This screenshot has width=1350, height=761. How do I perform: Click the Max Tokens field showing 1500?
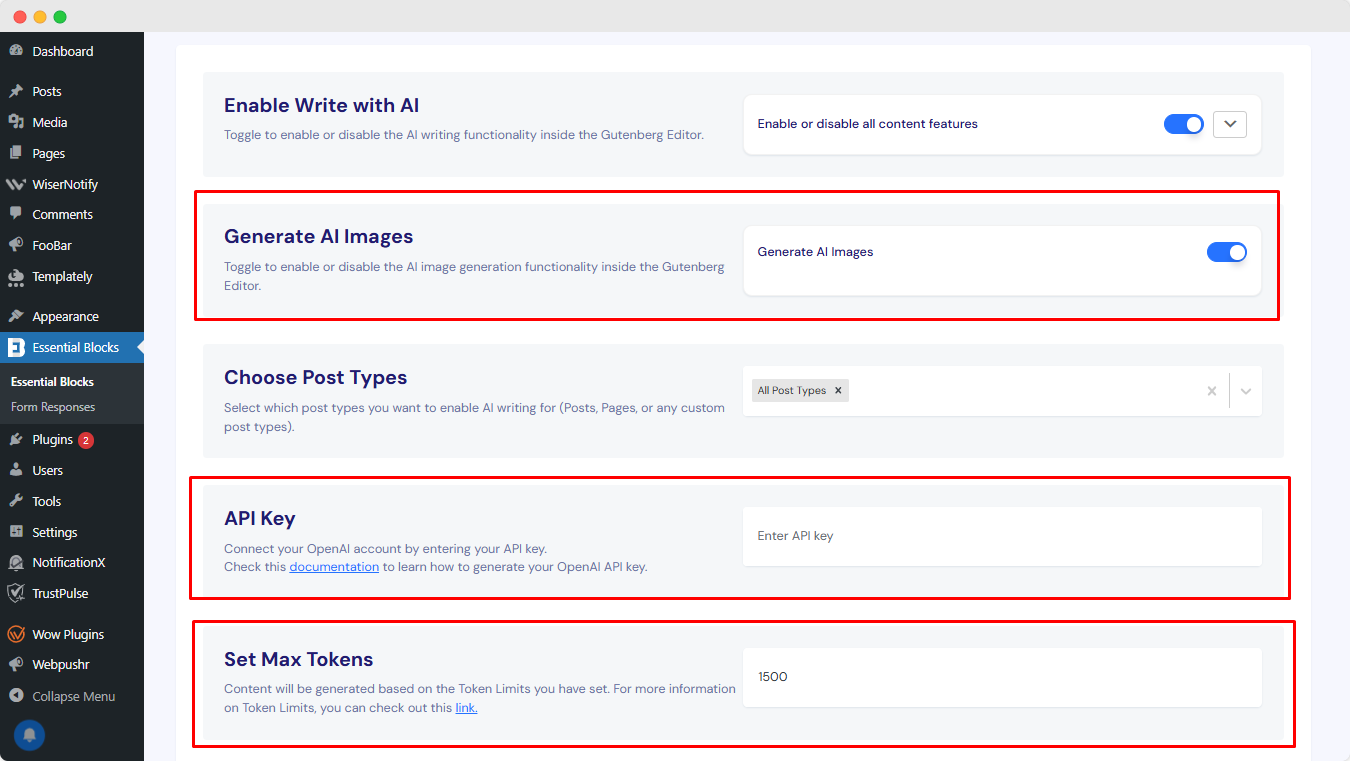click(x=1002, y=677)
